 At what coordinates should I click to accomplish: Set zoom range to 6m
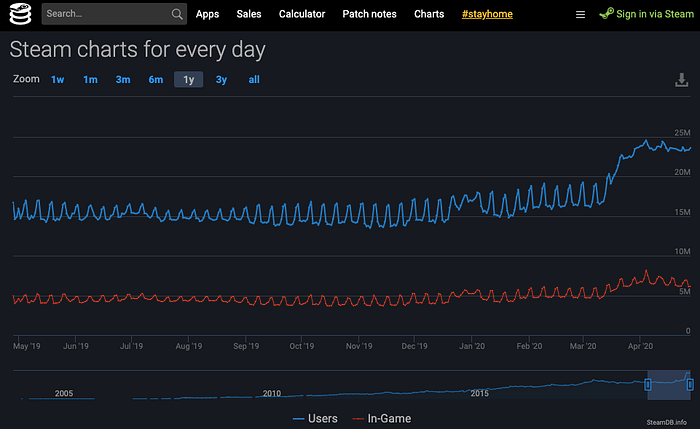tap(156, 79)
